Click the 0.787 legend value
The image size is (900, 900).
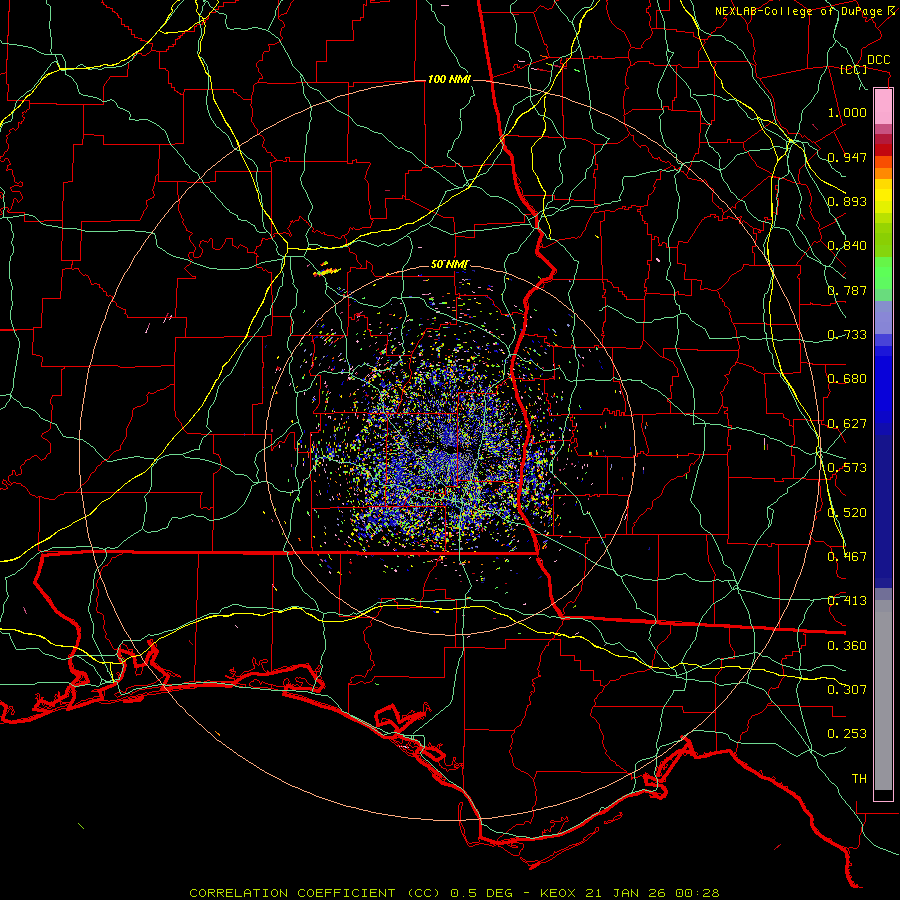pyautogui.click(x=847, y=290)
